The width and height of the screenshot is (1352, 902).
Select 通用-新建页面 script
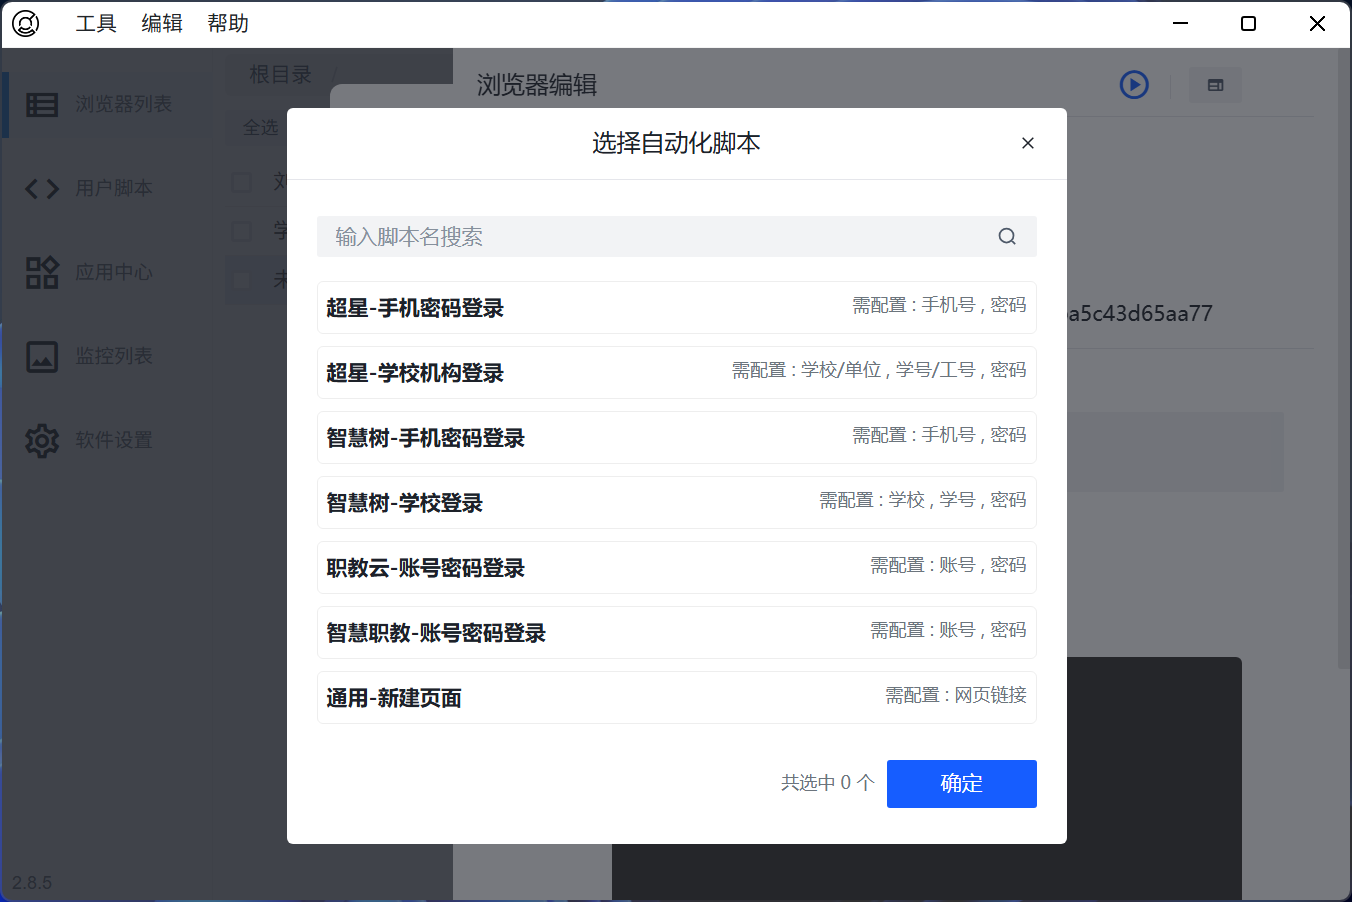coord(676,698)
